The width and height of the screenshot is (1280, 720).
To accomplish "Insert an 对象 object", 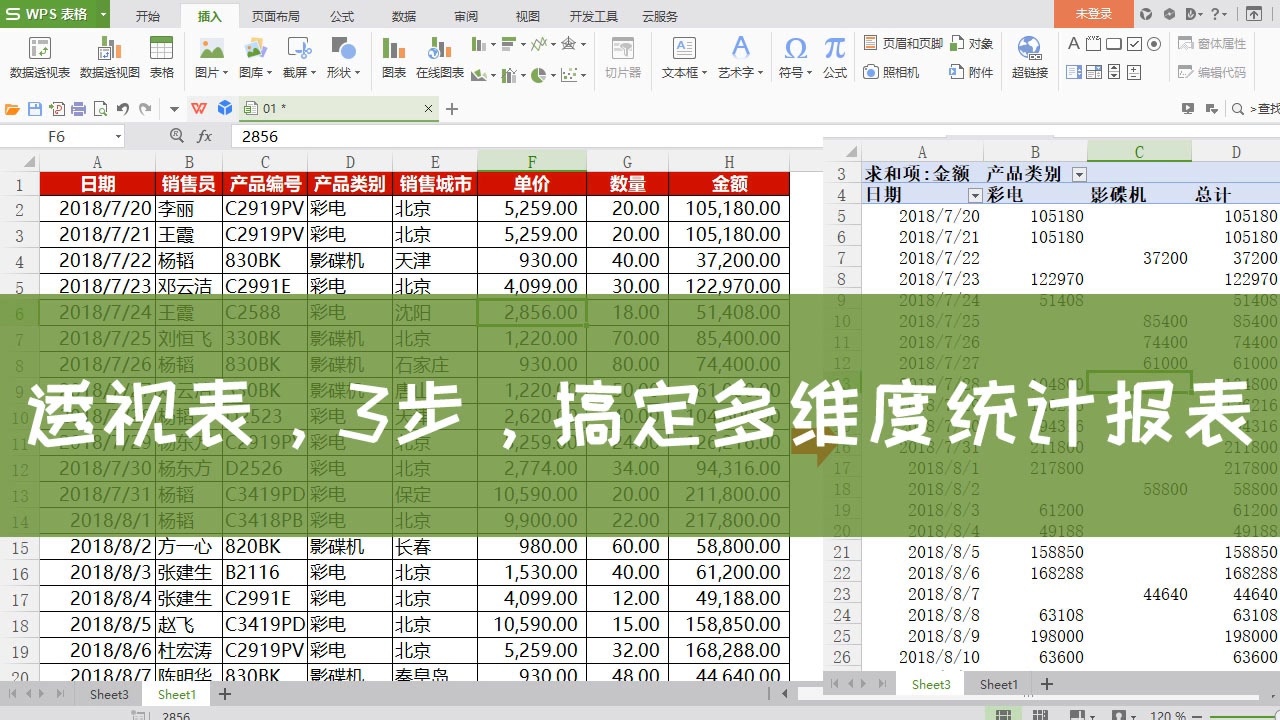I will [972, 43].
